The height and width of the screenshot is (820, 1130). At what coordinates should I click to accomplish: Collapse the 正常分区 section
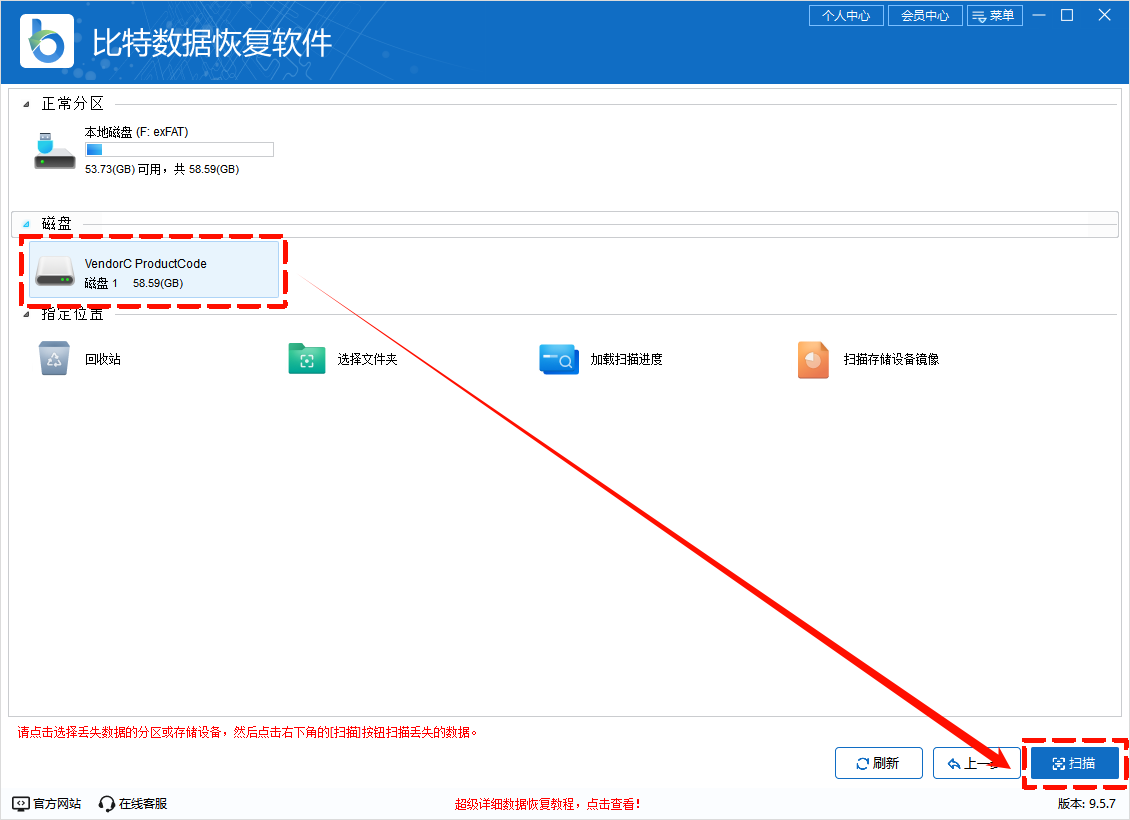(x=26, y=105)
